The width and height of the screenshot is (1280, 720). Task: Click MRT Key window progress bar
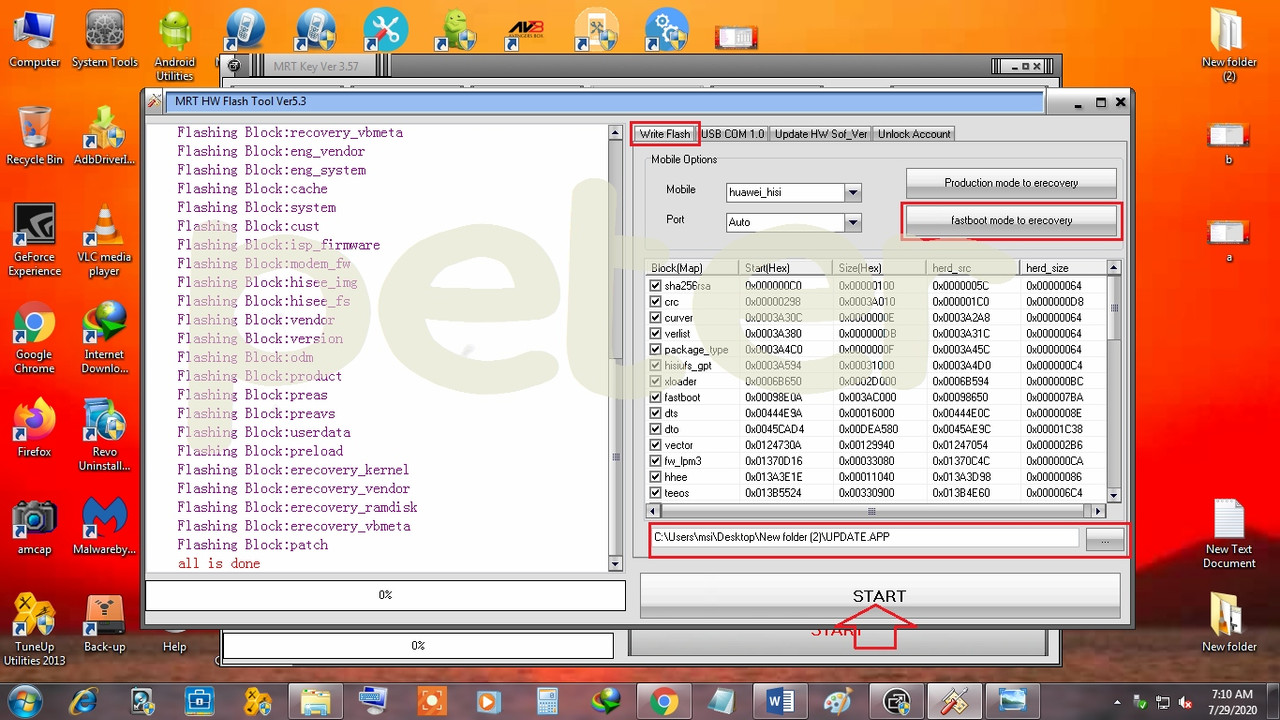tap(418, 646)
